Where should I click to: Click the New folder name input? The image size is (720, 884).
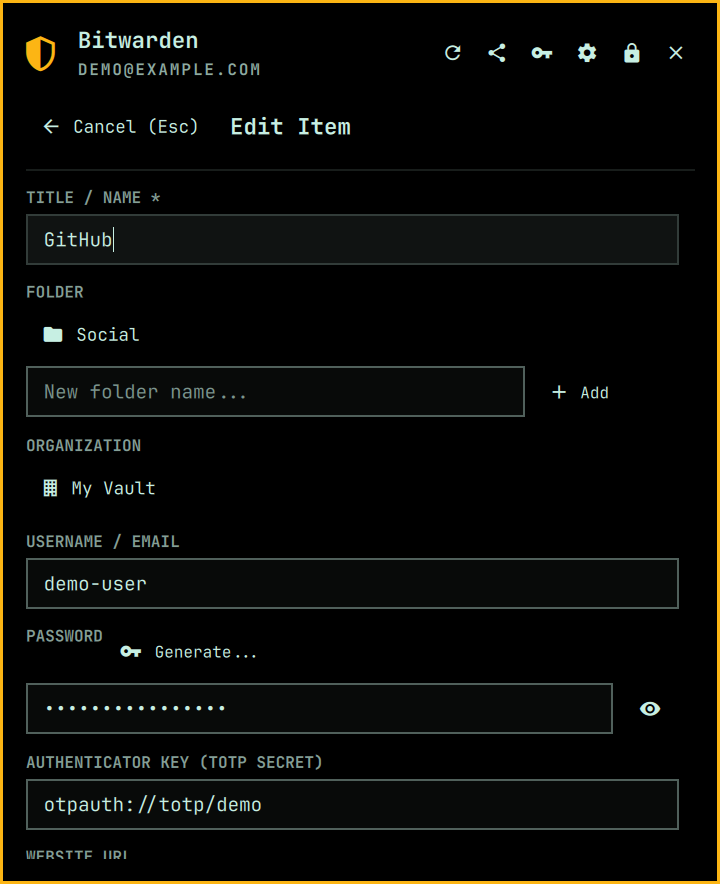[x=276, y=392]
